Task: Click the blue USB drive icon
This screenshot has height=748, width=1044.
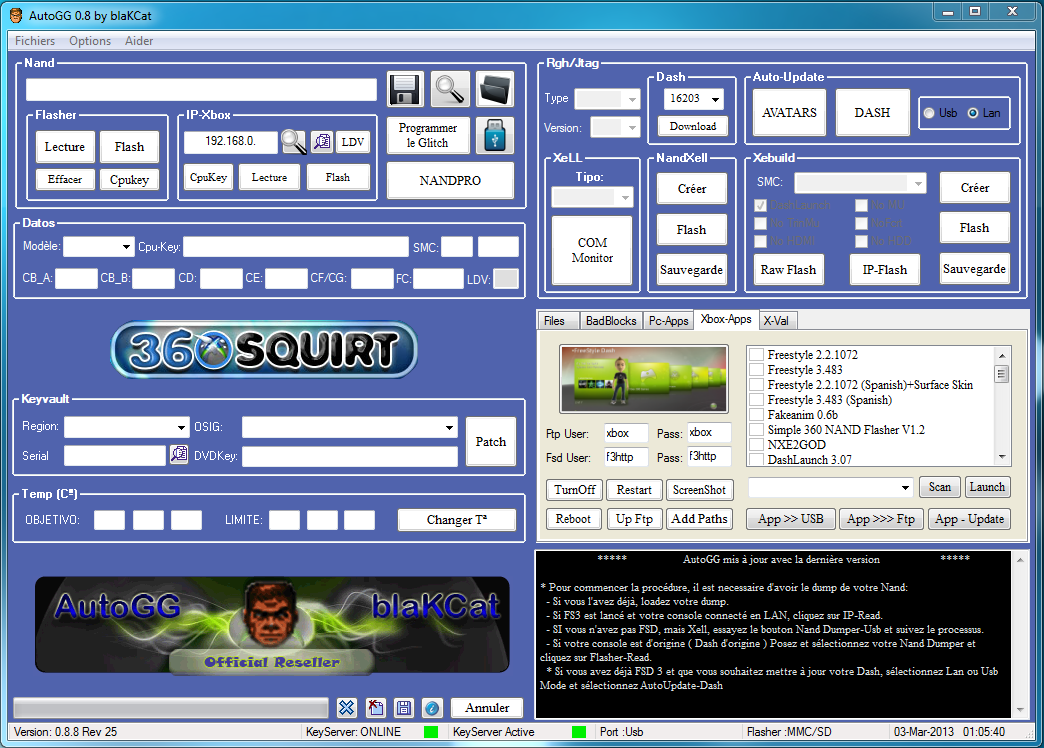Action: pos(494,135)
